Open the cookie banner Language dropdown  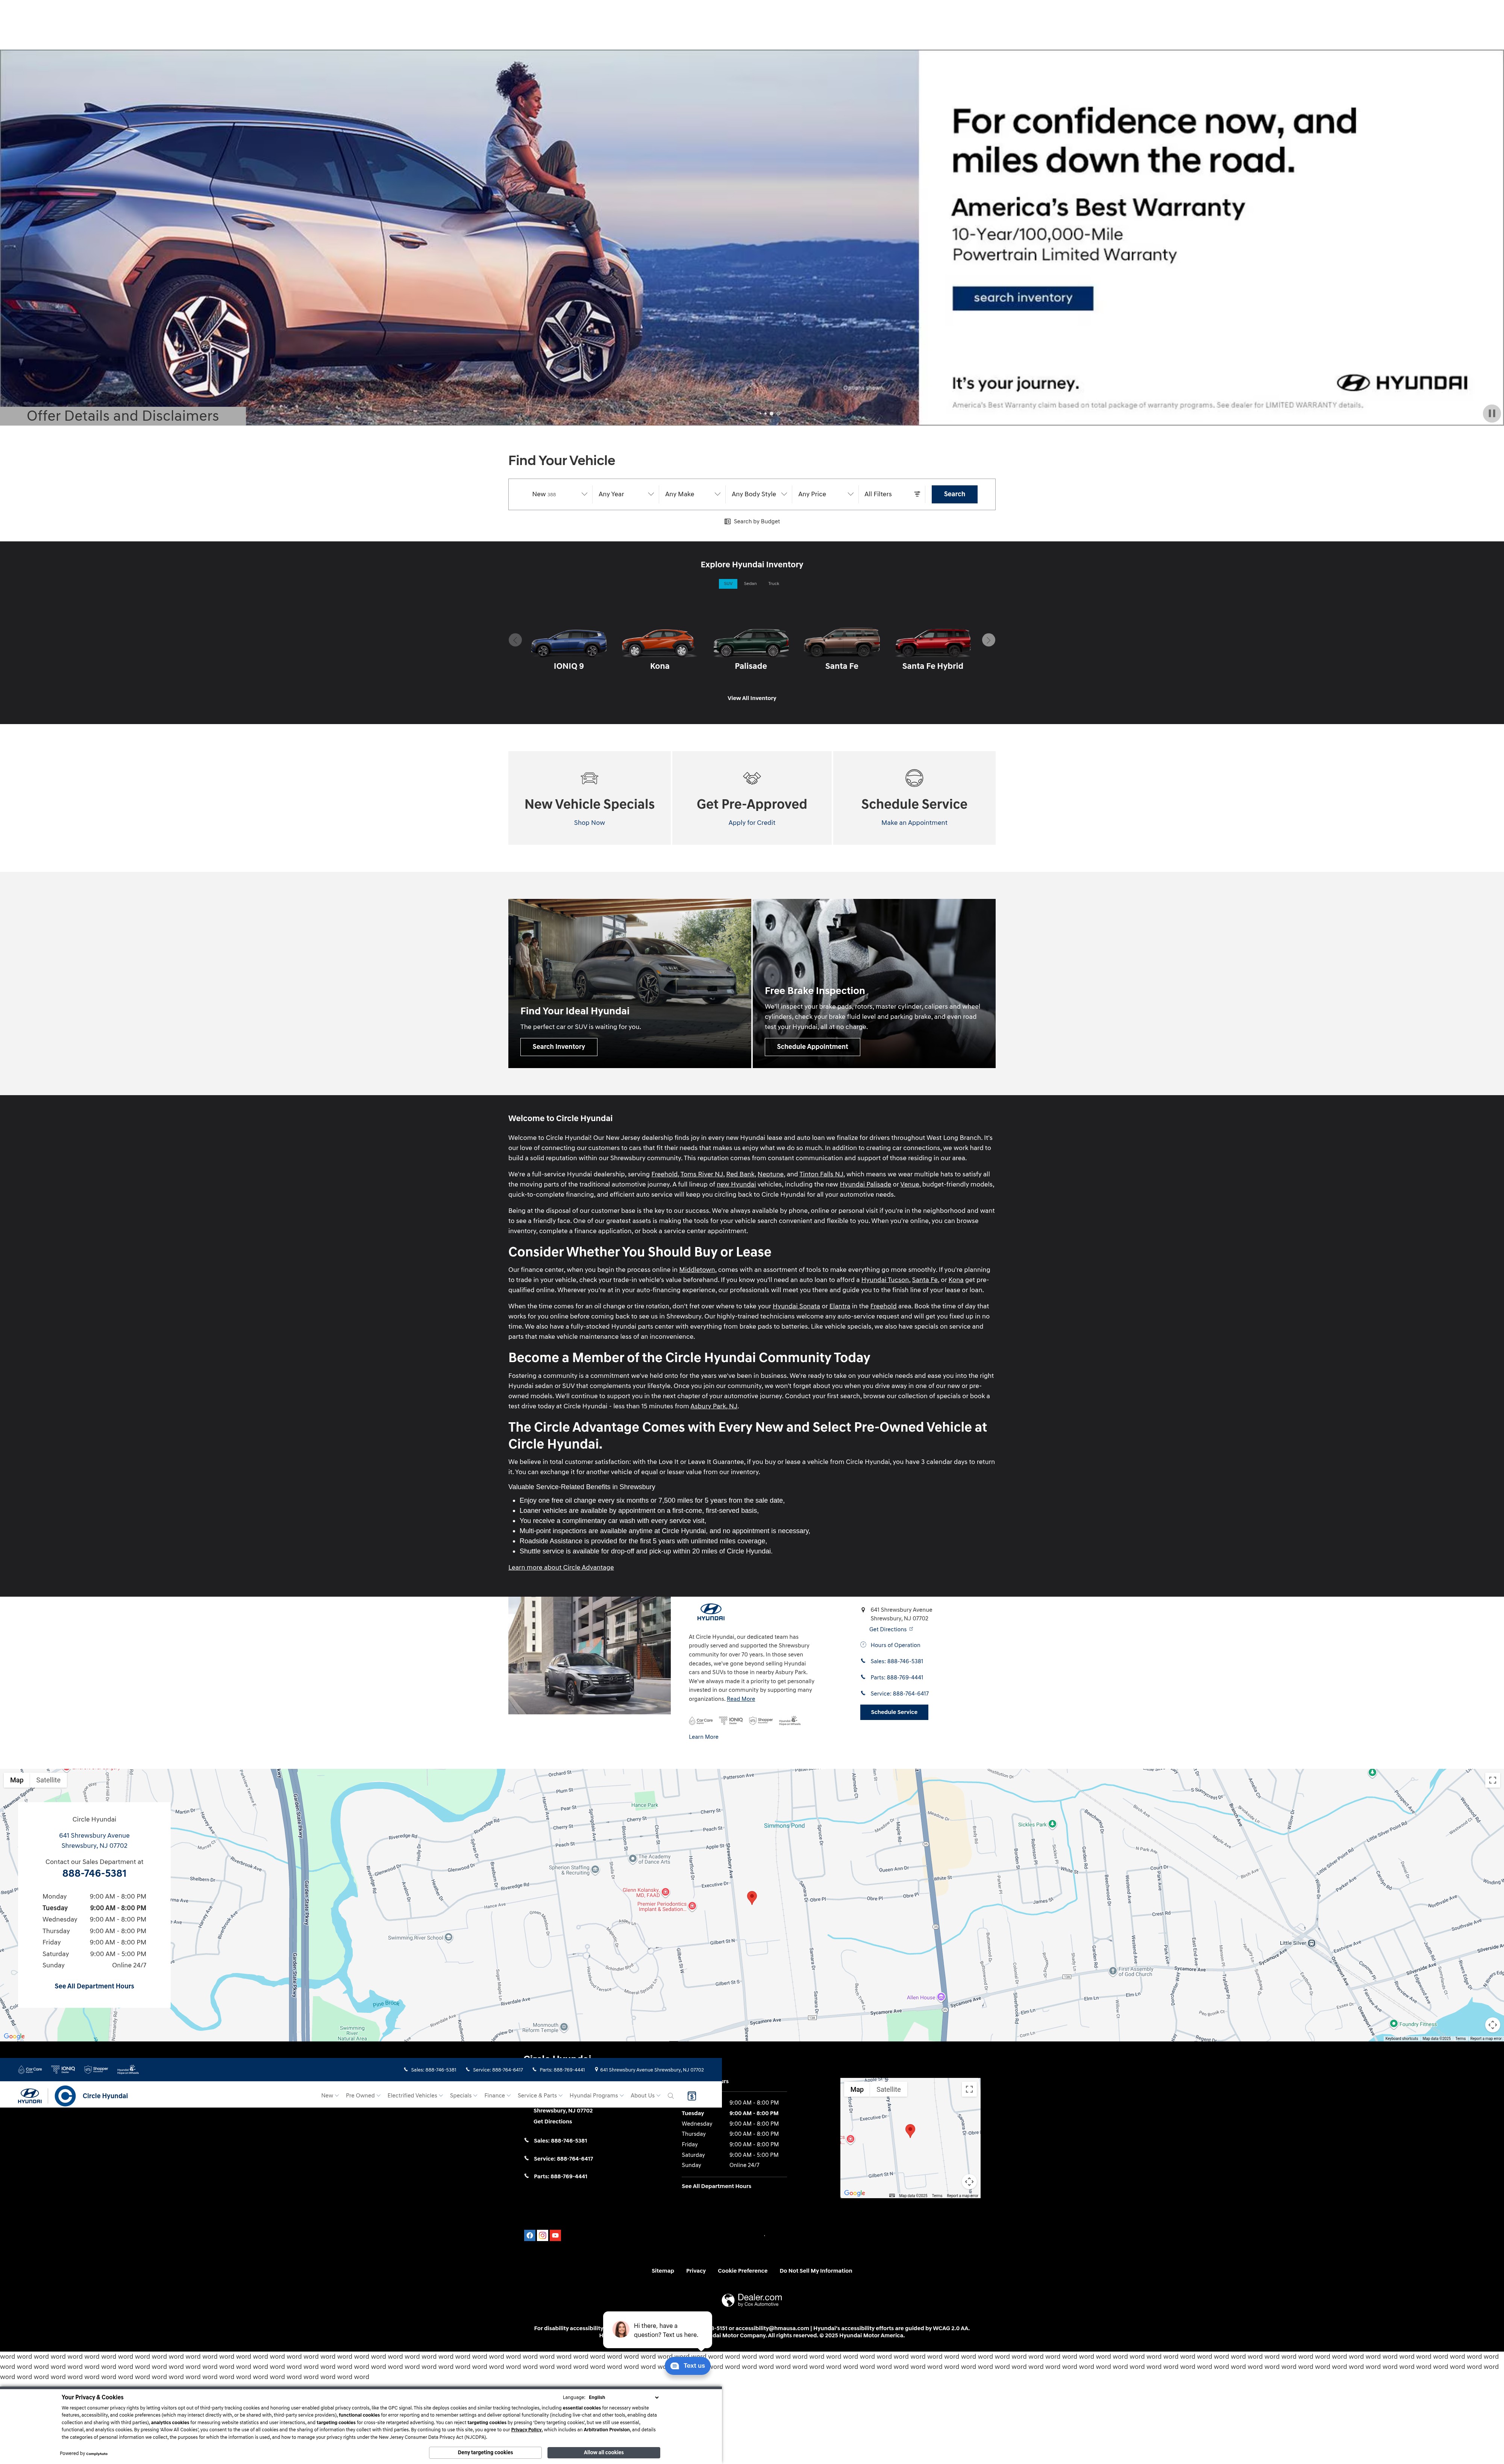tap(624, 2397)
